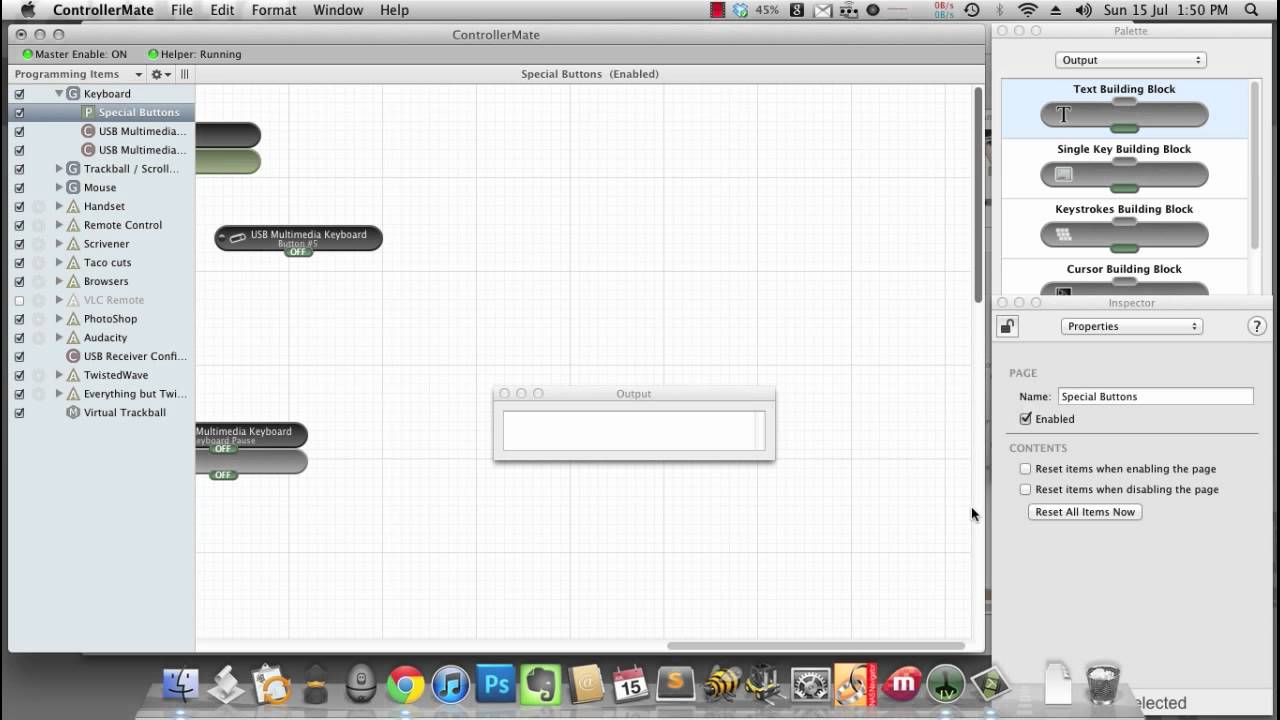Click the Handset application icon
Image resolution: width=1280 pixels, height=720 pixels.
click(x=73, y=206)
